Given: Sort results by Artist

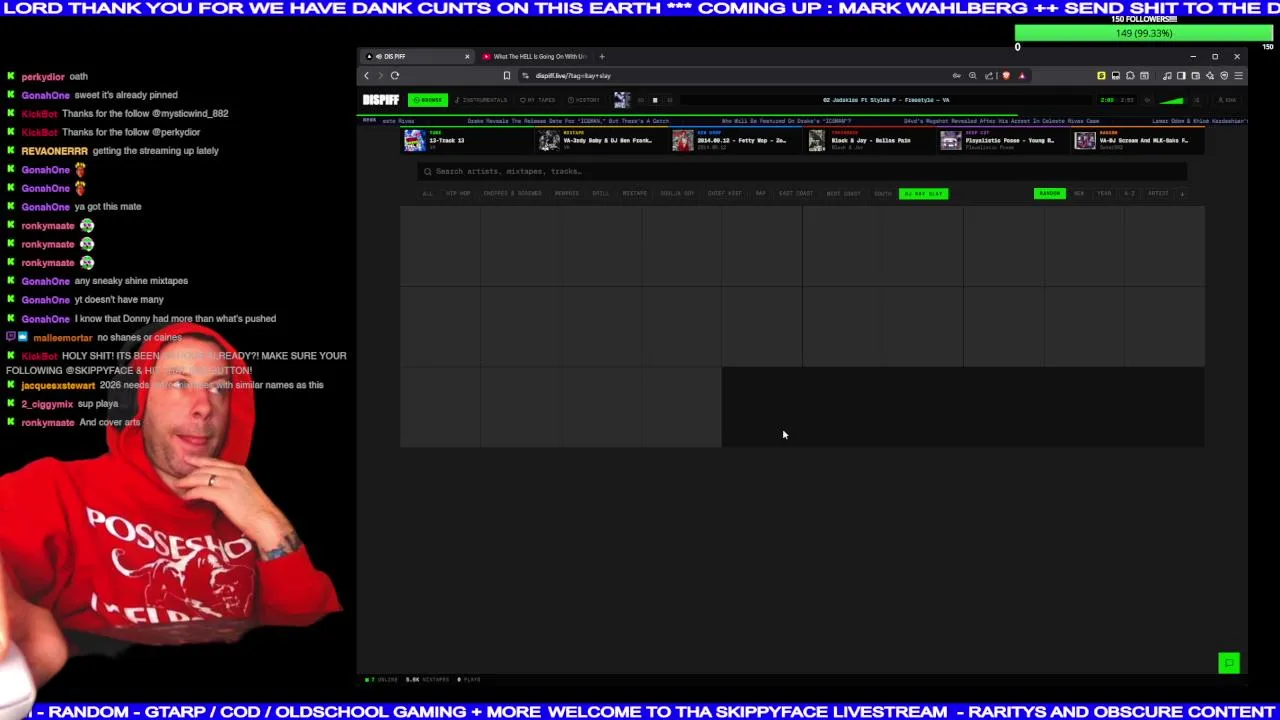Looking at the screenshot, I should coord(1158,193).
